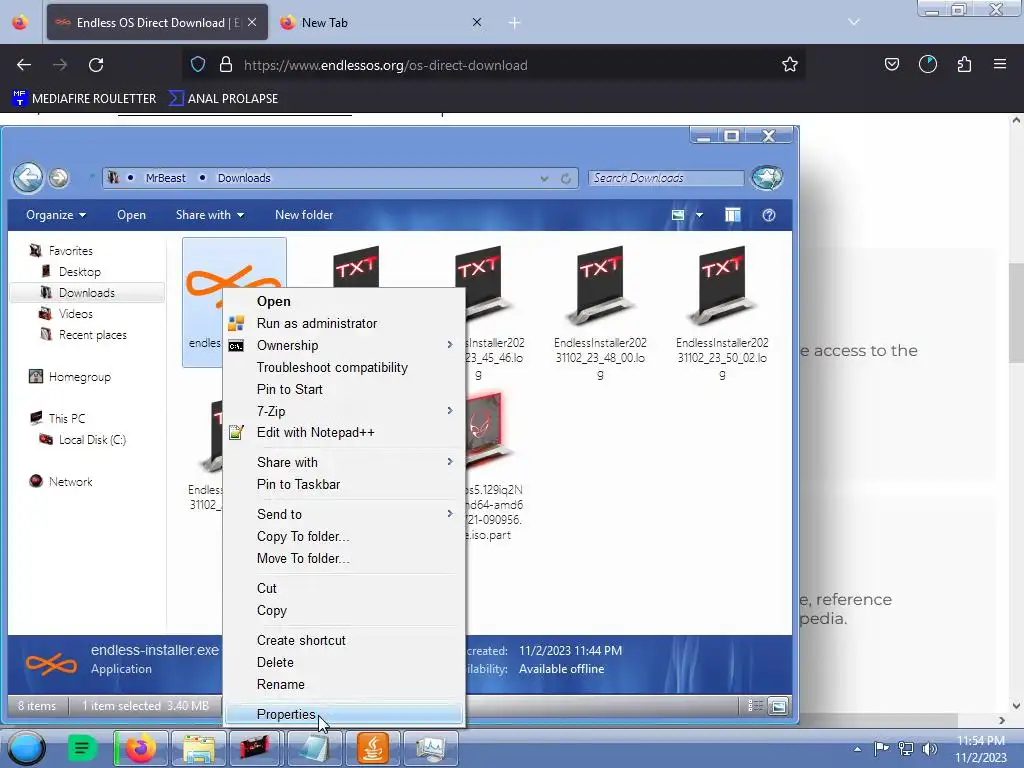This screenshot has height=768, width=1024.
Task: Expand the Explorer address bar history dropdown
Action: [544, 178]
